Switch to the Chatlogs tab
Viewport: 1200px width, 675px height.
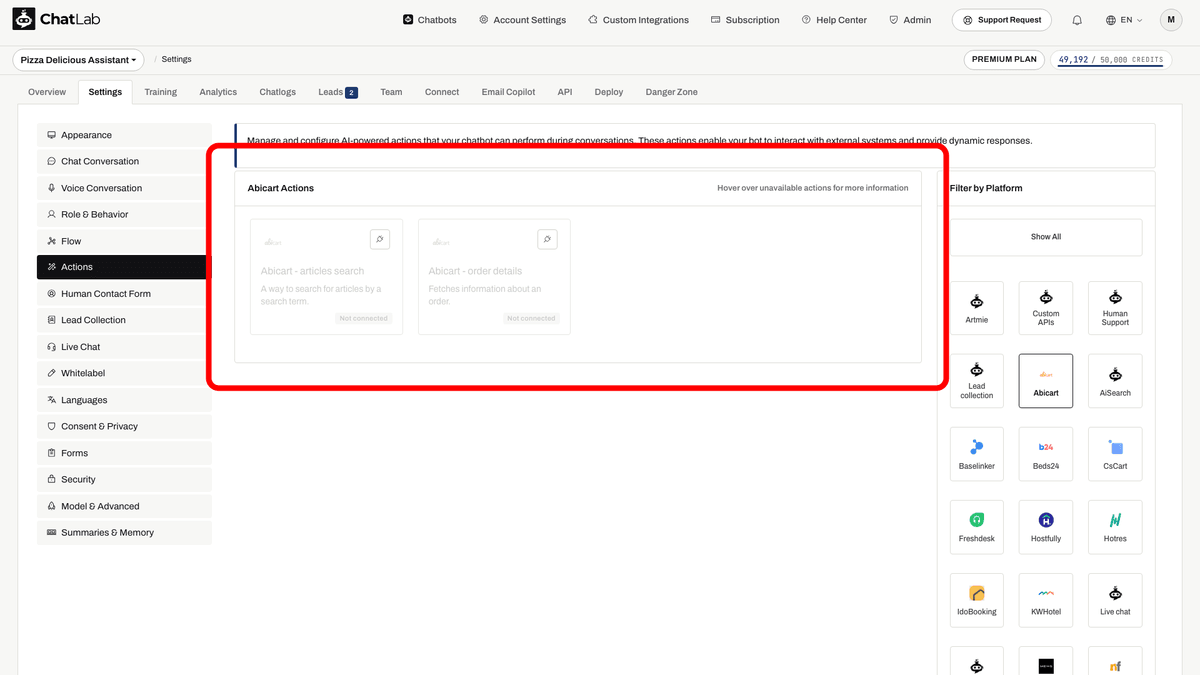(277, 92)
